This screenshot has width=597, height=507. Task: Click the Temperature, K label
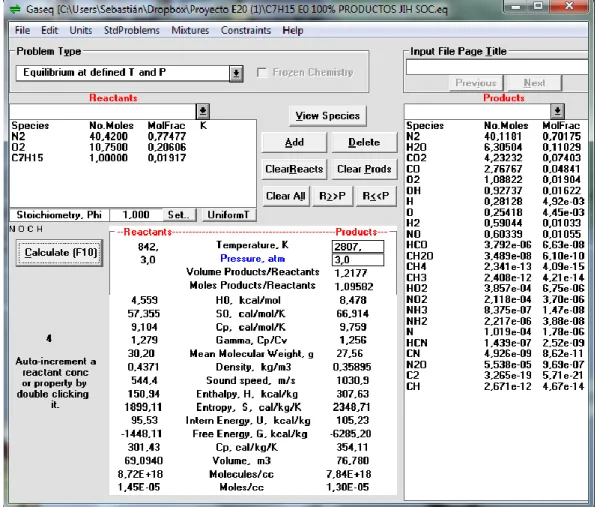coord(252,245)
